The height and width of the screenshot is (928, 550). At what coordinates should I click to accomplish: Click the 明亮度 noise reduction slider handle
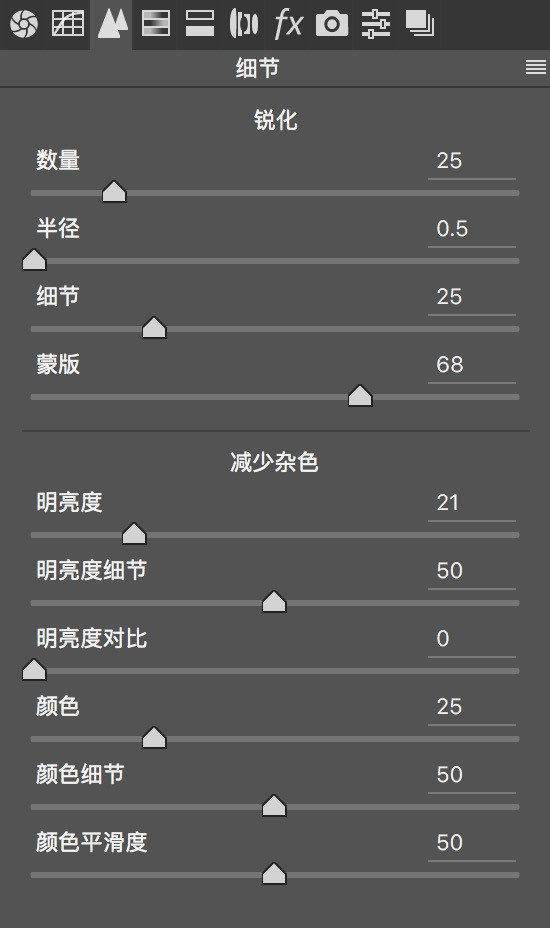(134, 534)
